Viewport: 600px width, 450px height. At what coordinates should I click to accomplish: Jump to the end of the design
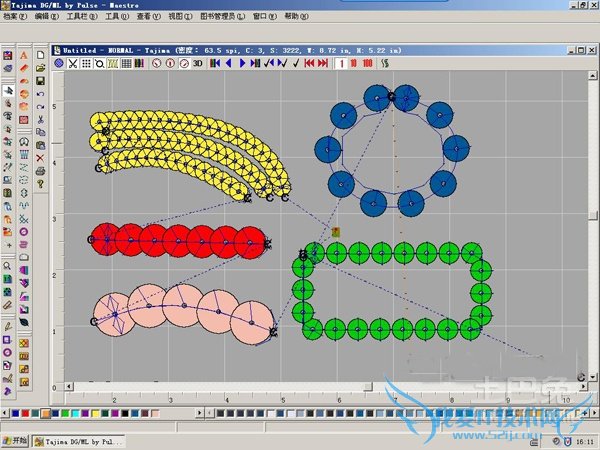coord(255,63)
